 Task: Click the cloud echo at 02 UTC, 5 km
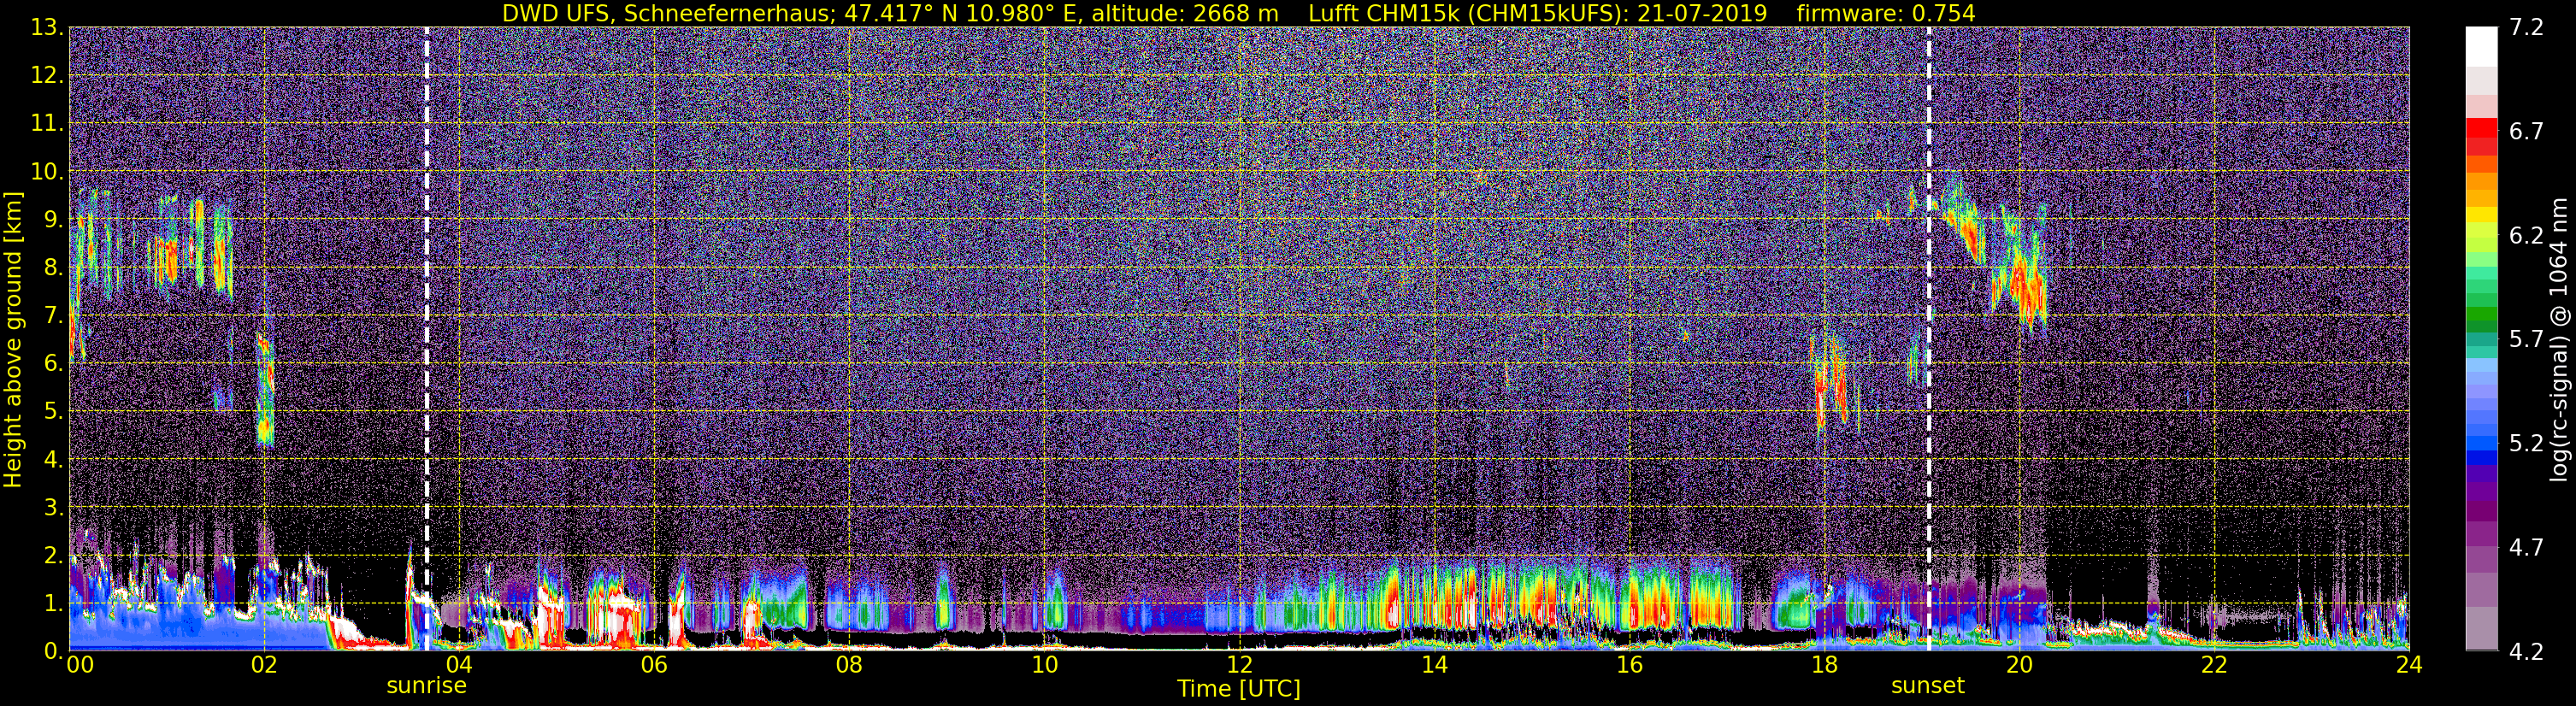tap(264, 390)
